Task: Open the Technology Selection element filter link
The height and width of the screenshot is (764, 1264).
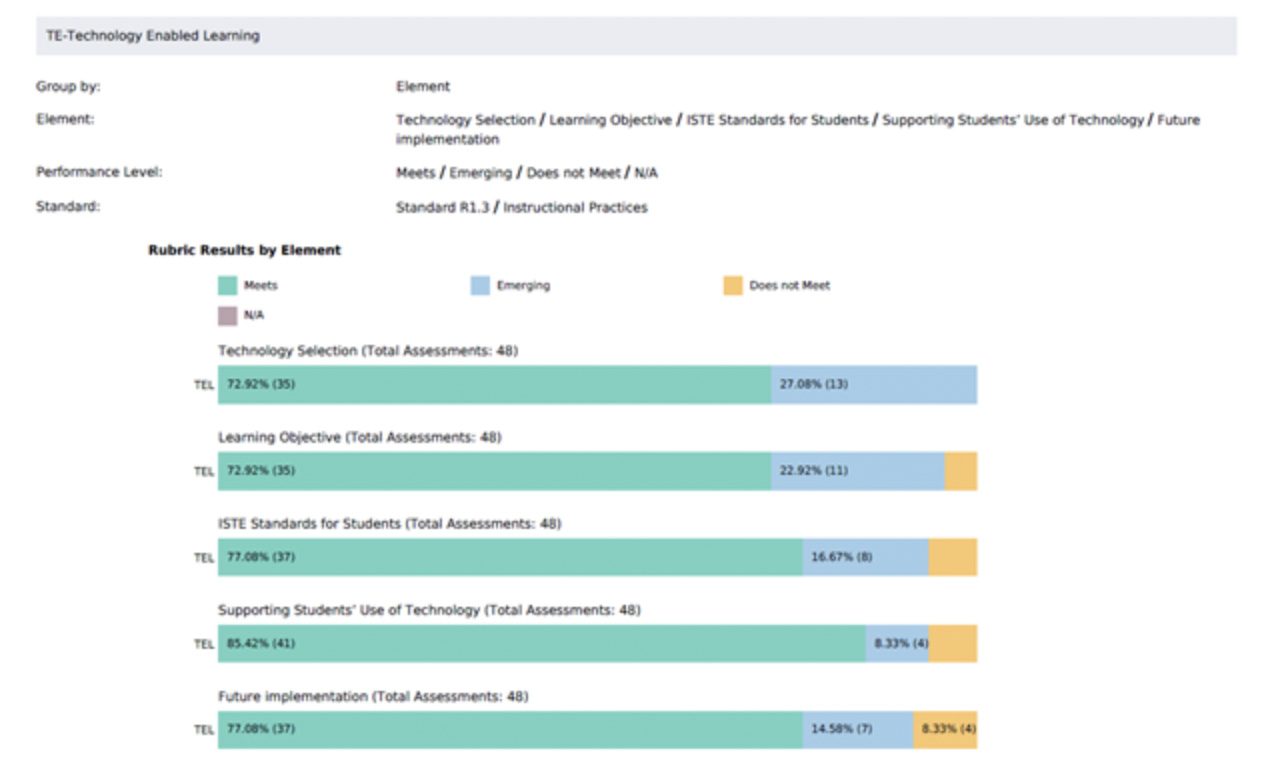Action: point(465,120)
